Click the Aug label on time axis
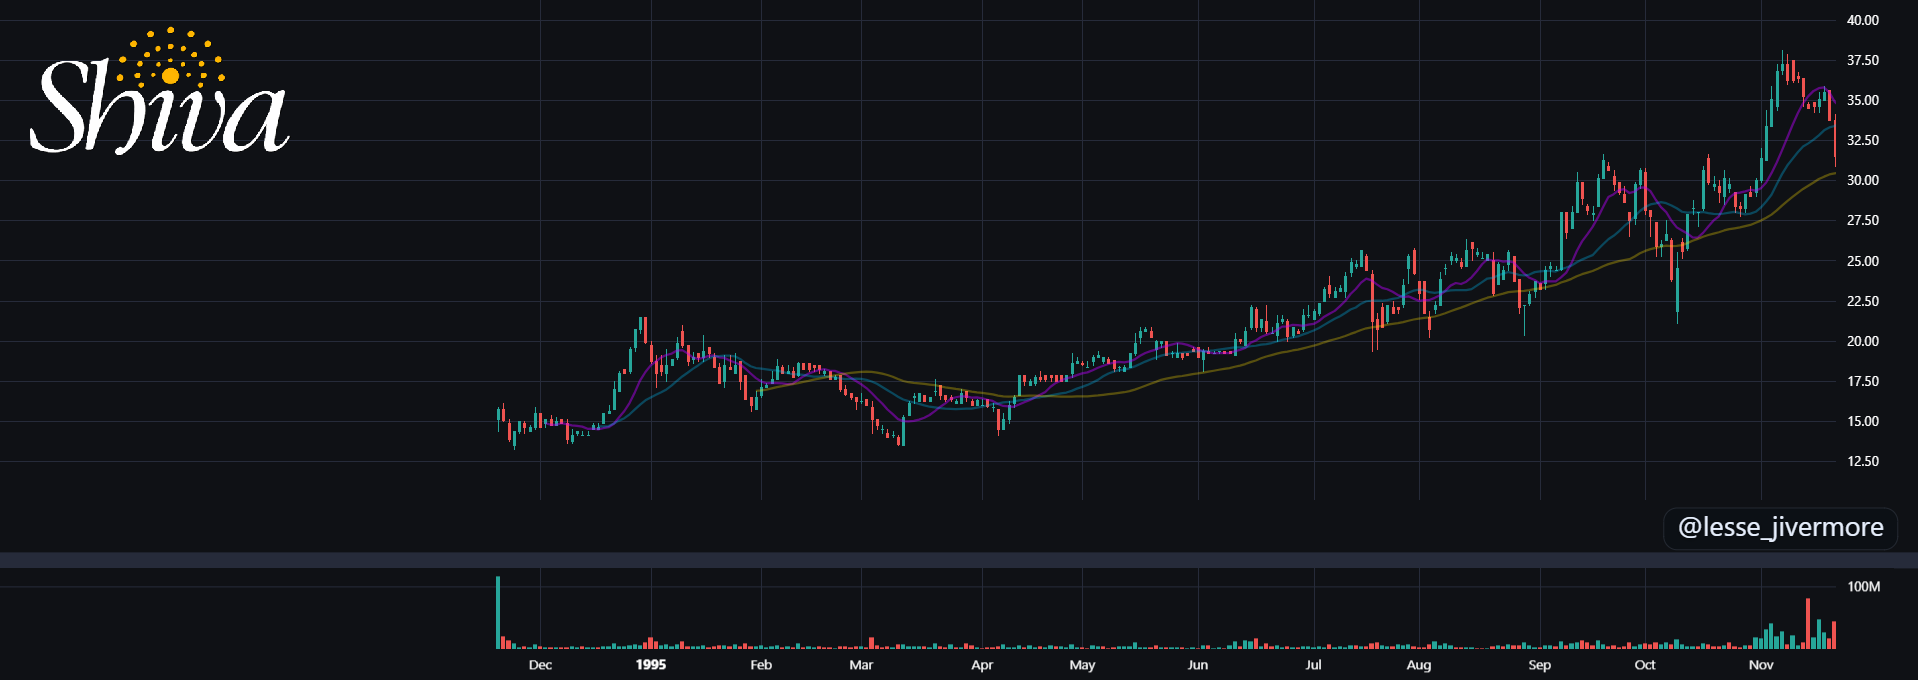 pos(1419,664)
